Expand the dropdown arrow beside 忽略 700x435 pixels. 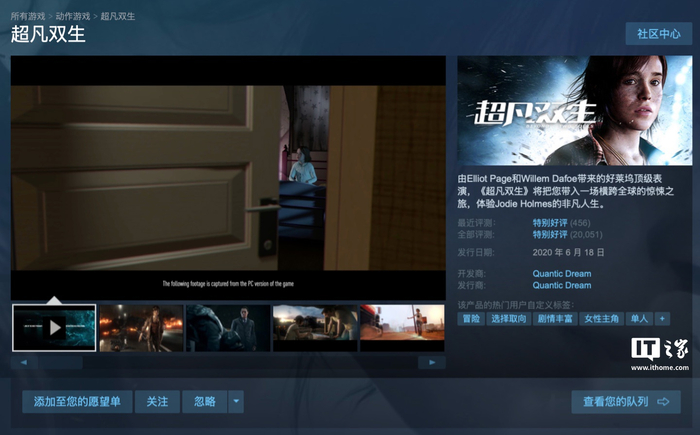coord(236,402)
